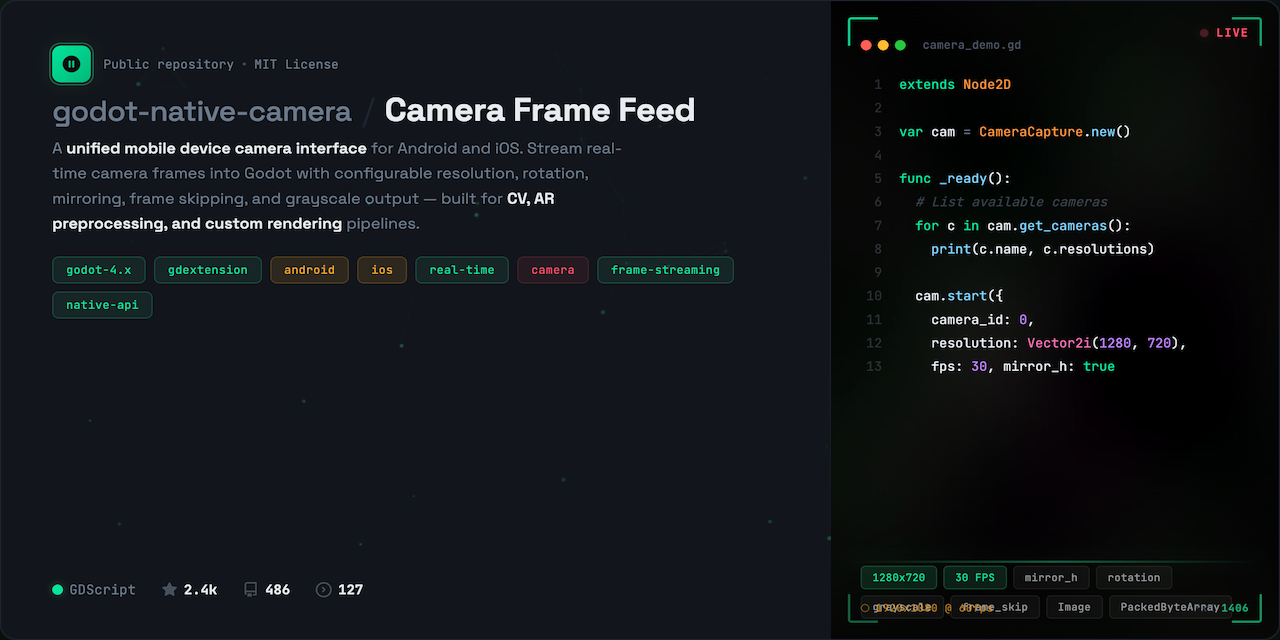Click line number 13 in gutter

[x=874, y=367]
